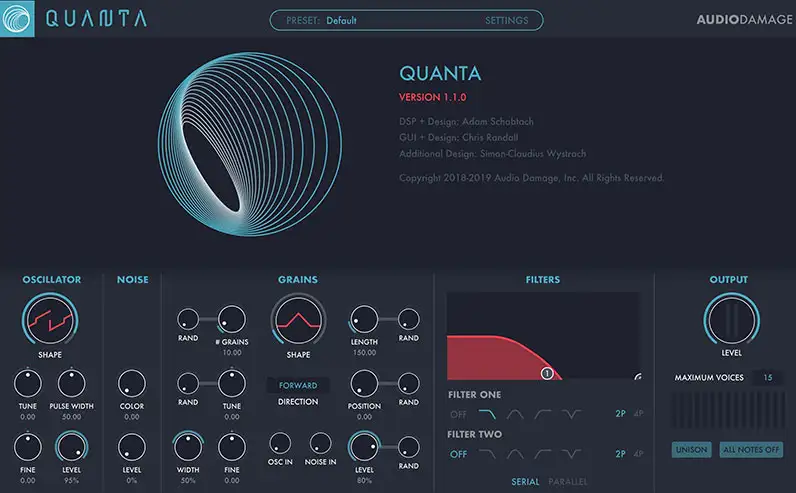
Task: Toggle Filter Two OFF option
Action: [x=458, y=454]
